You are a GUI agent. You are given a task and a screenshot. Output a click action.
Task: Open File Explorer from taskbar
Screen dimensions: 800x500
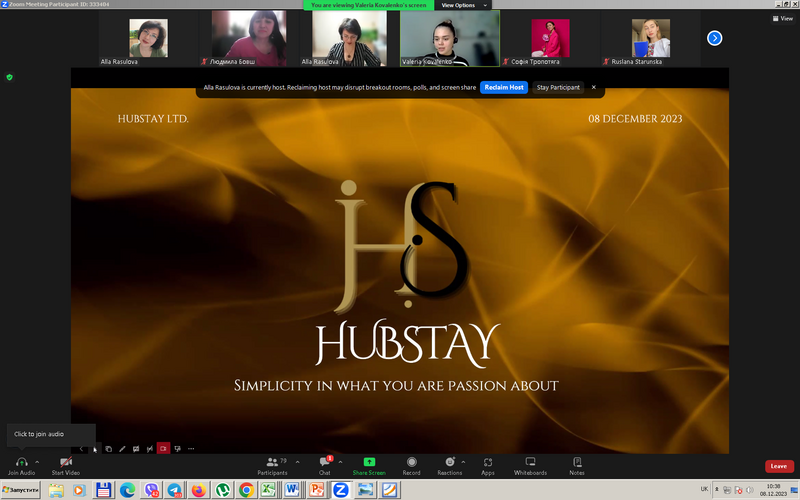[56, 490]
